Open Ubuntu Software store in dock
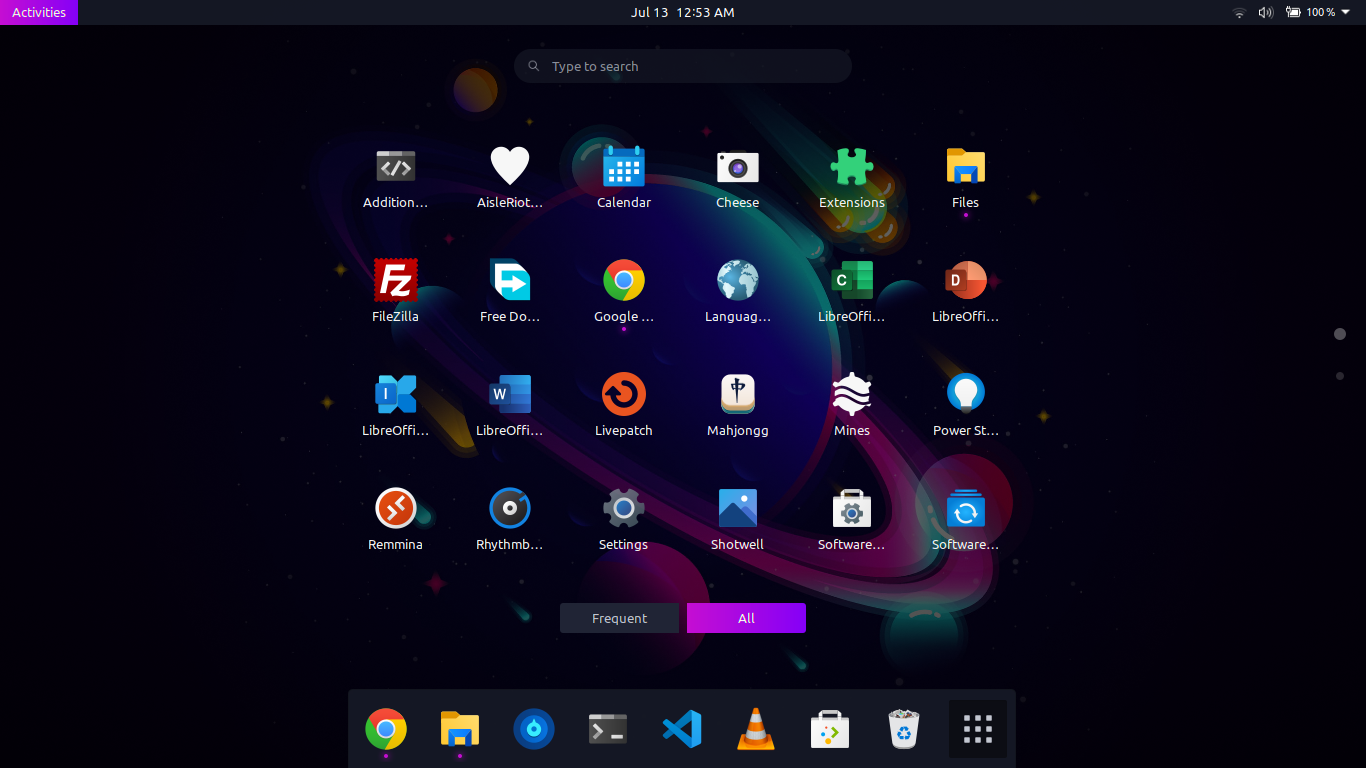The image size is (1366, 768). click(830, 729)
